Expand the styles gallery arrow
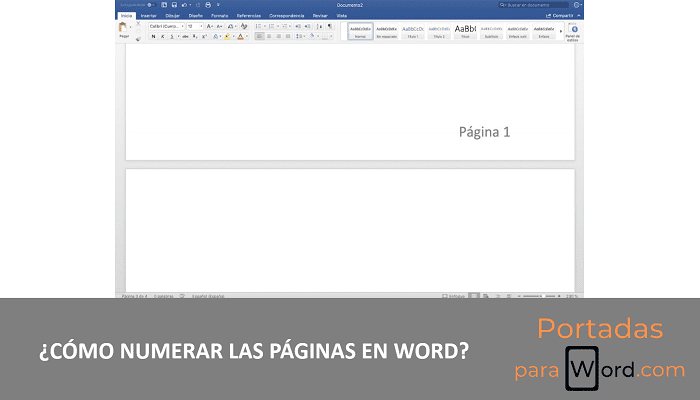 coord(561,31)
